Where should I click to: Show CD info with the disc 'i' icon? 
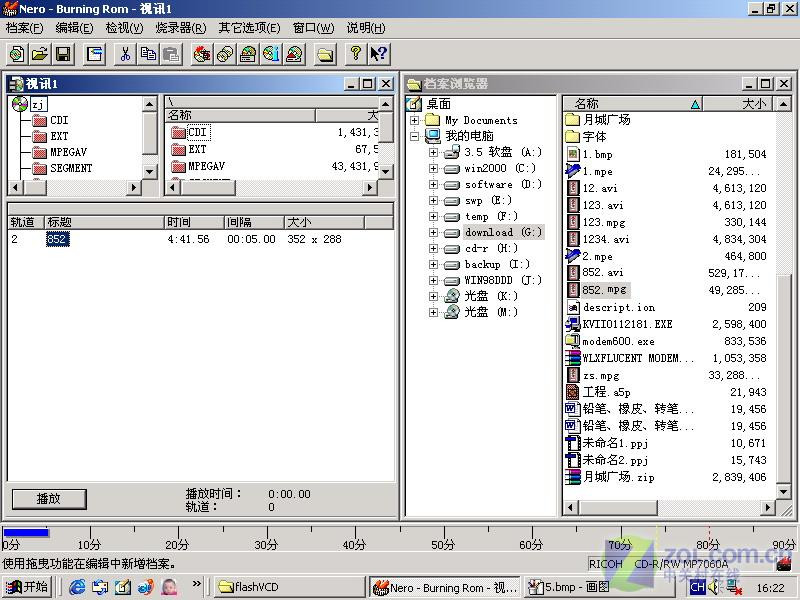click(x=271, y=54)
